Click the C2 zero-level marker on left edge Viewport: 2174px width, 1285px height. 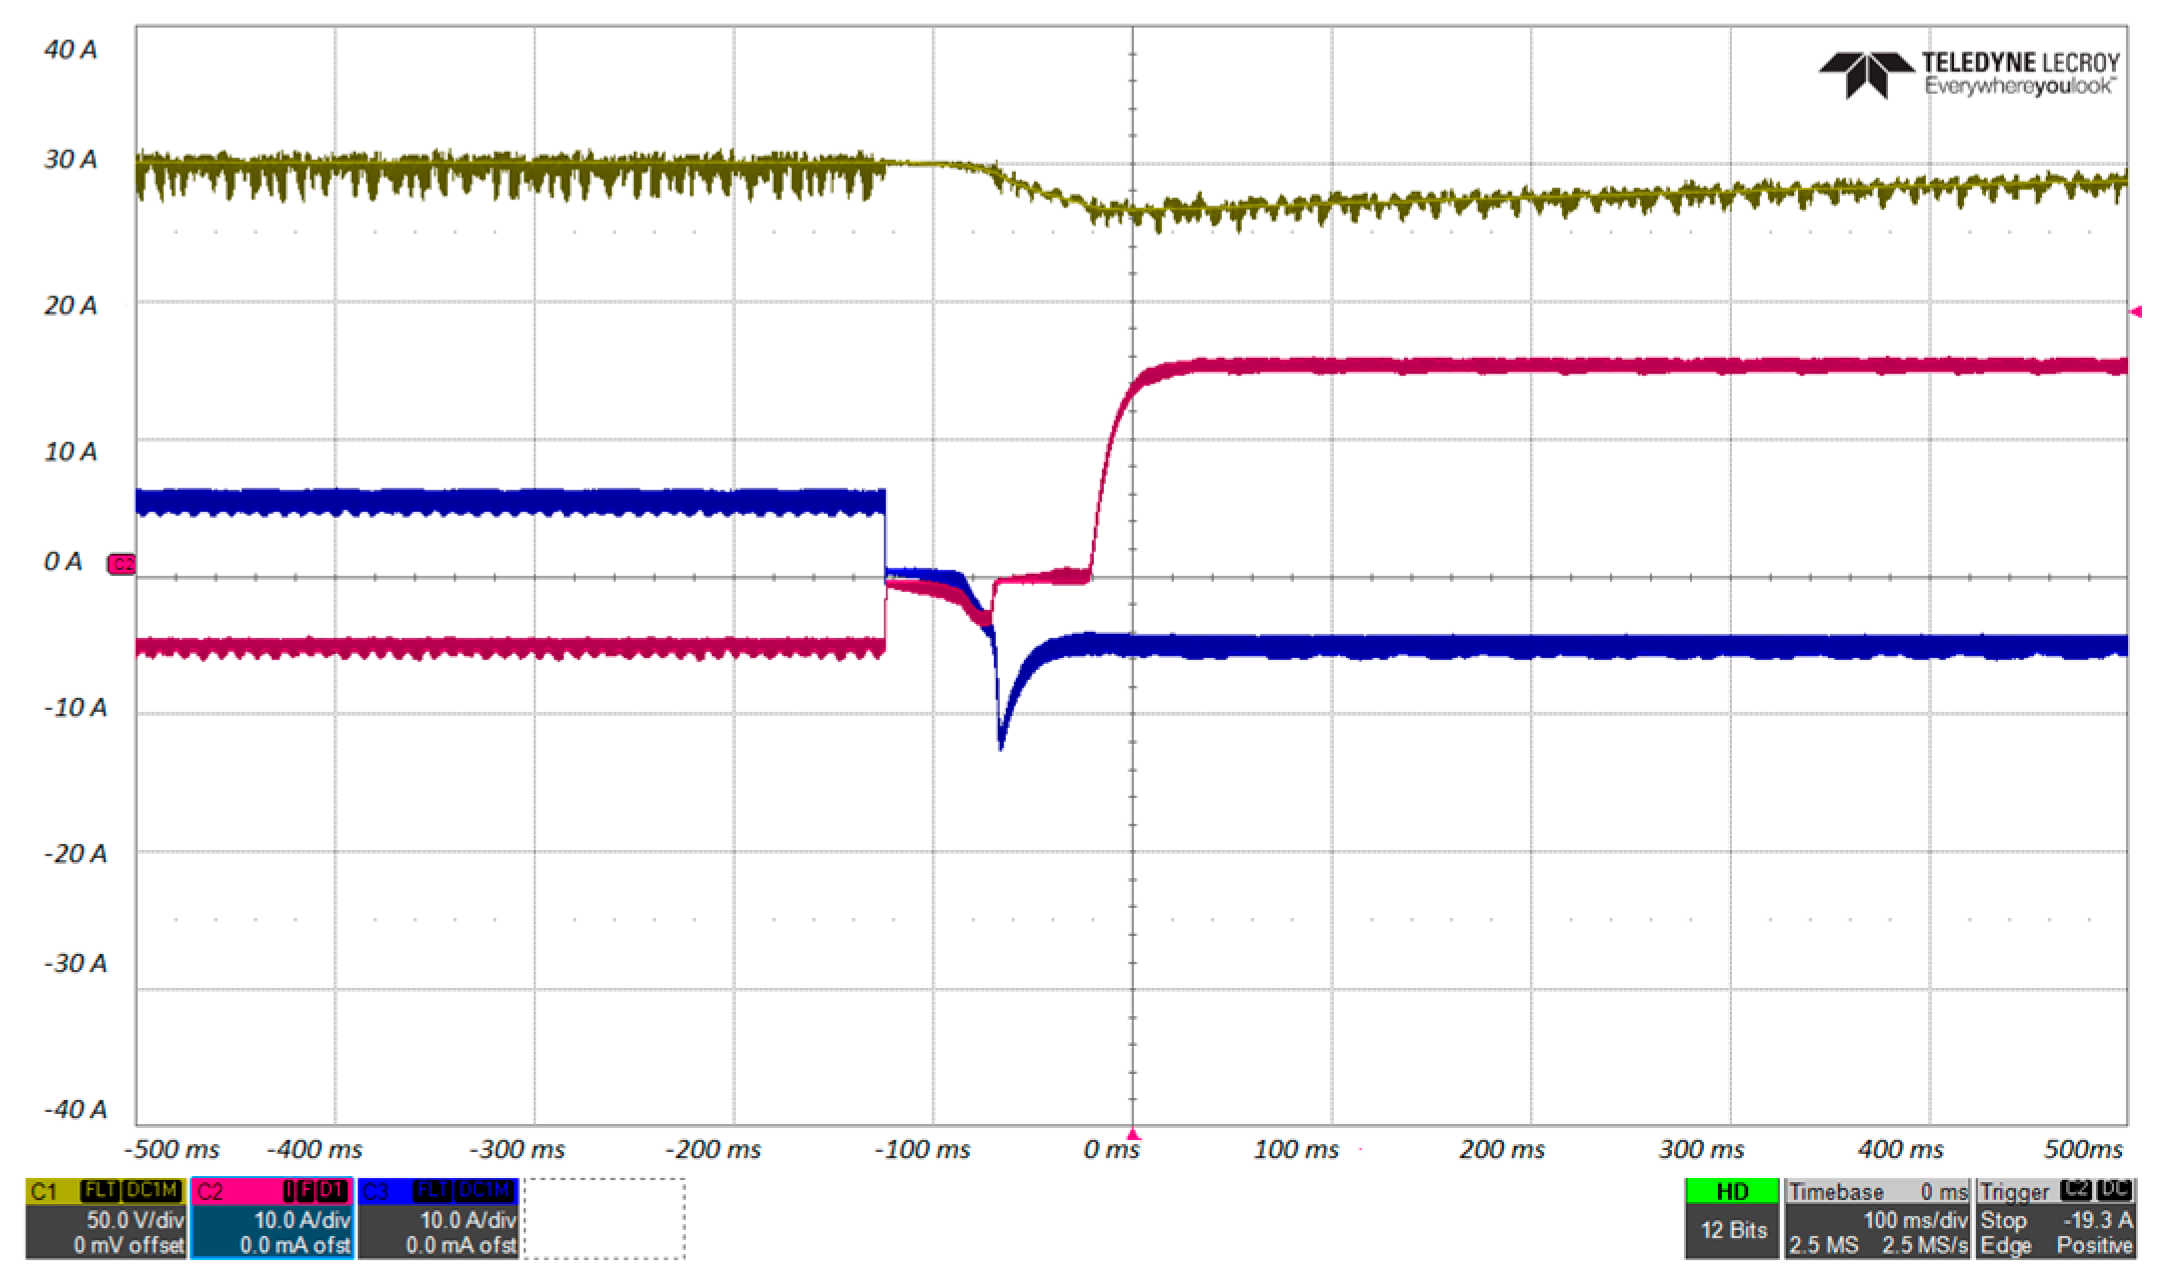[121, 565]
